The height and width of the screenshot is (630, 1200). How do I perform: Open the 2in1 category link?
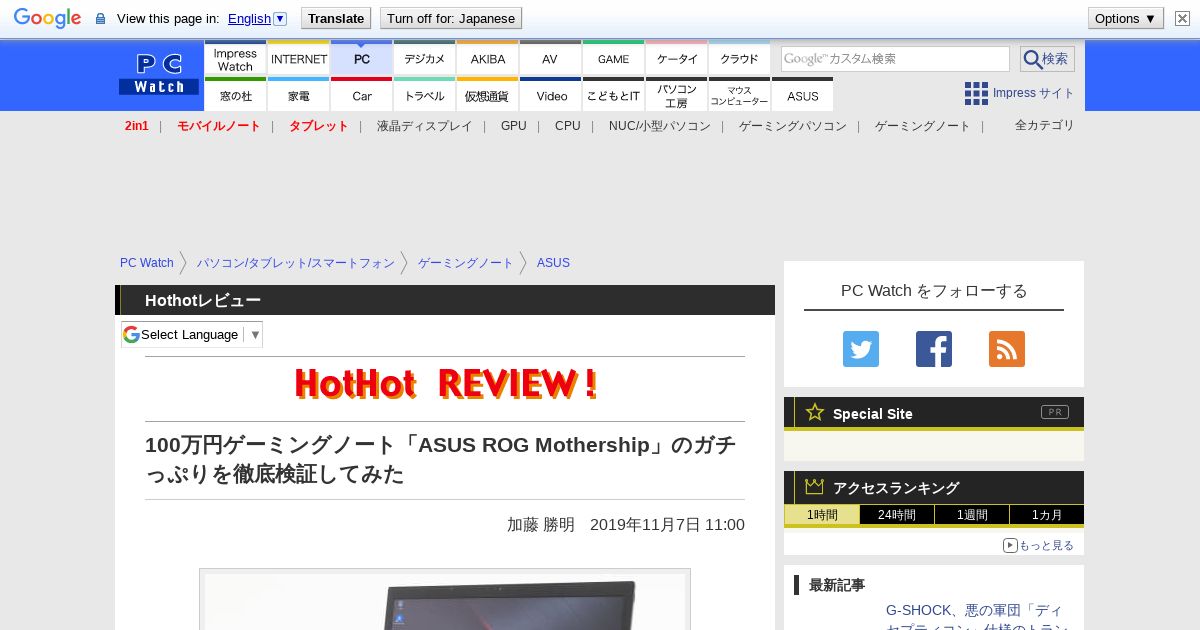click(x=137, y=126)
